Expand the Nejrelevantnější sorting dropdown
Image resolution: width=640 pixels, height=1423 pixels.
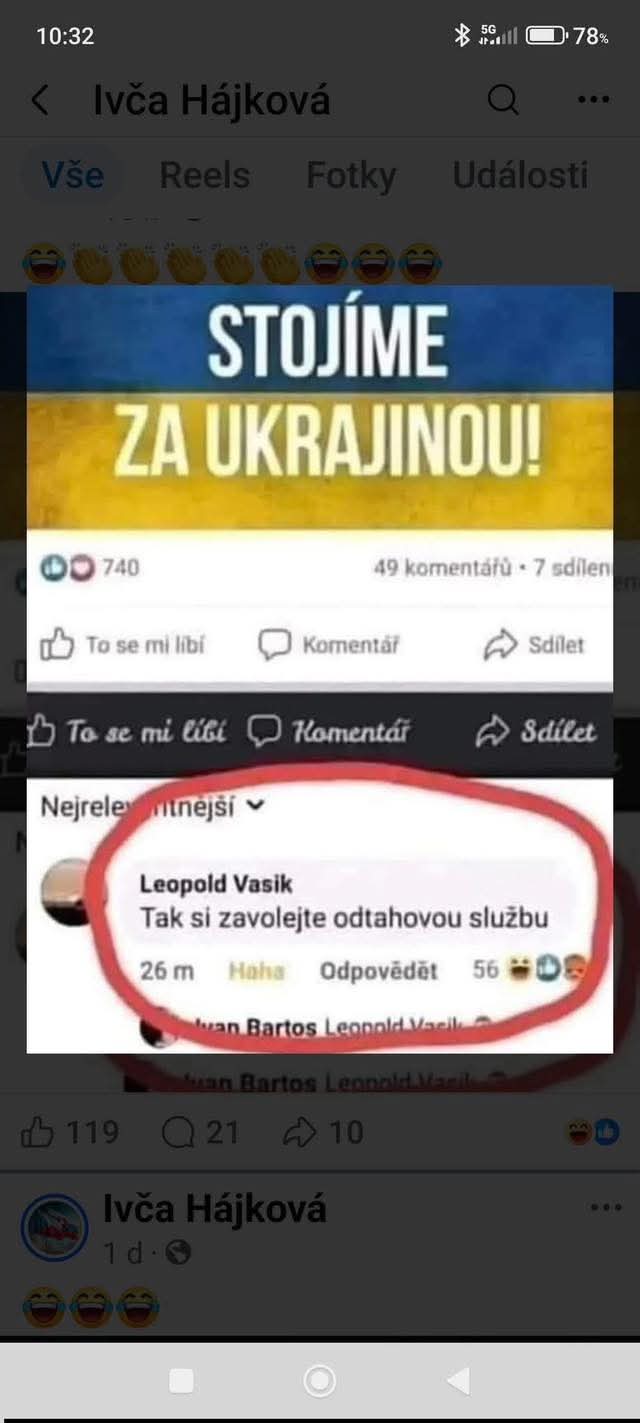coord(152,806)
